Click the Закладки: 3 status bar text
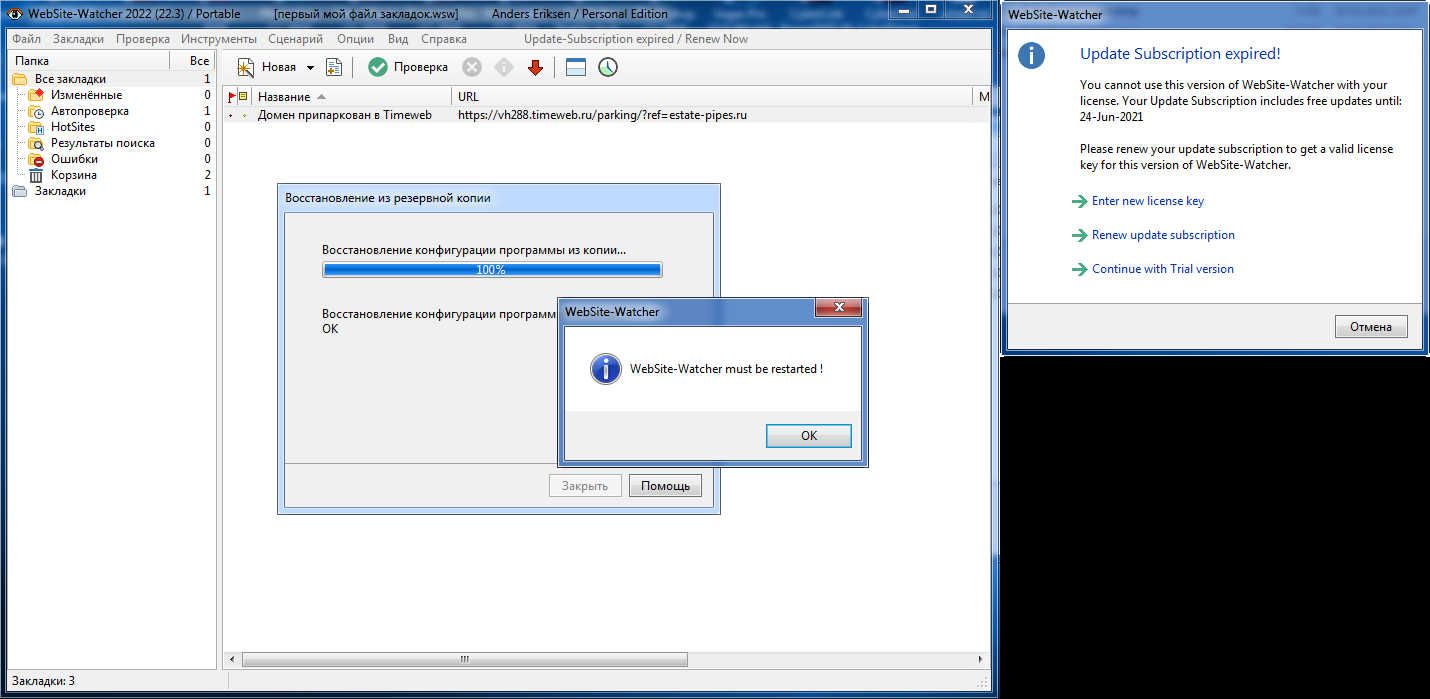The height and width of the screenshot is (699, 1430). 43,681
